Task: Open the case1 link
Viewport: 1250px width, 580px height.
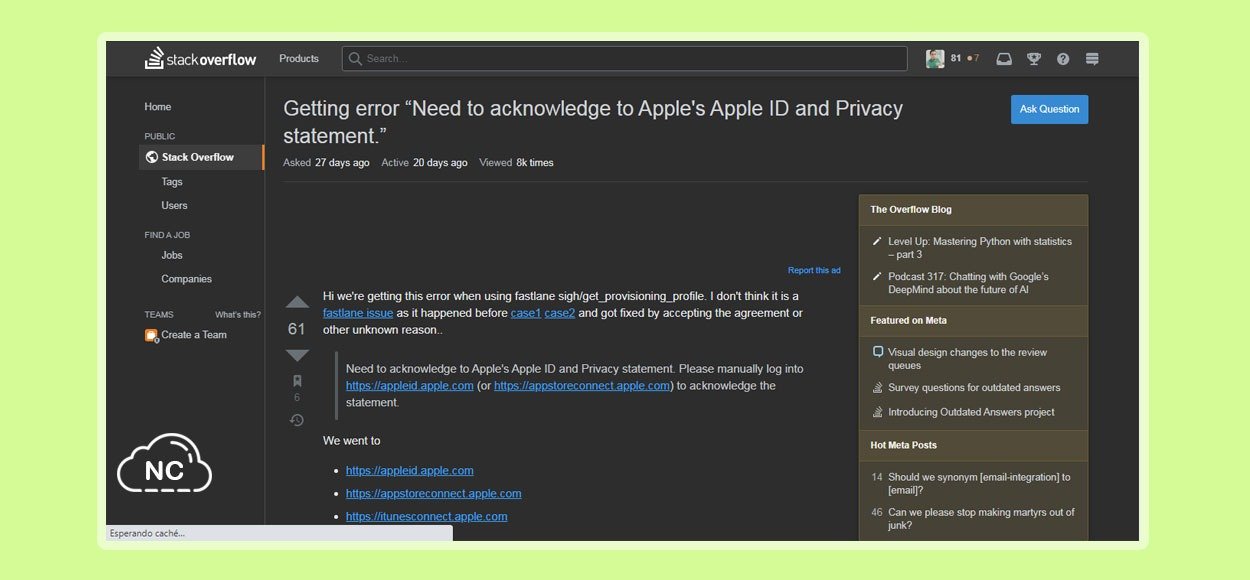Action: pyautogui.click(x=526, y=313)
